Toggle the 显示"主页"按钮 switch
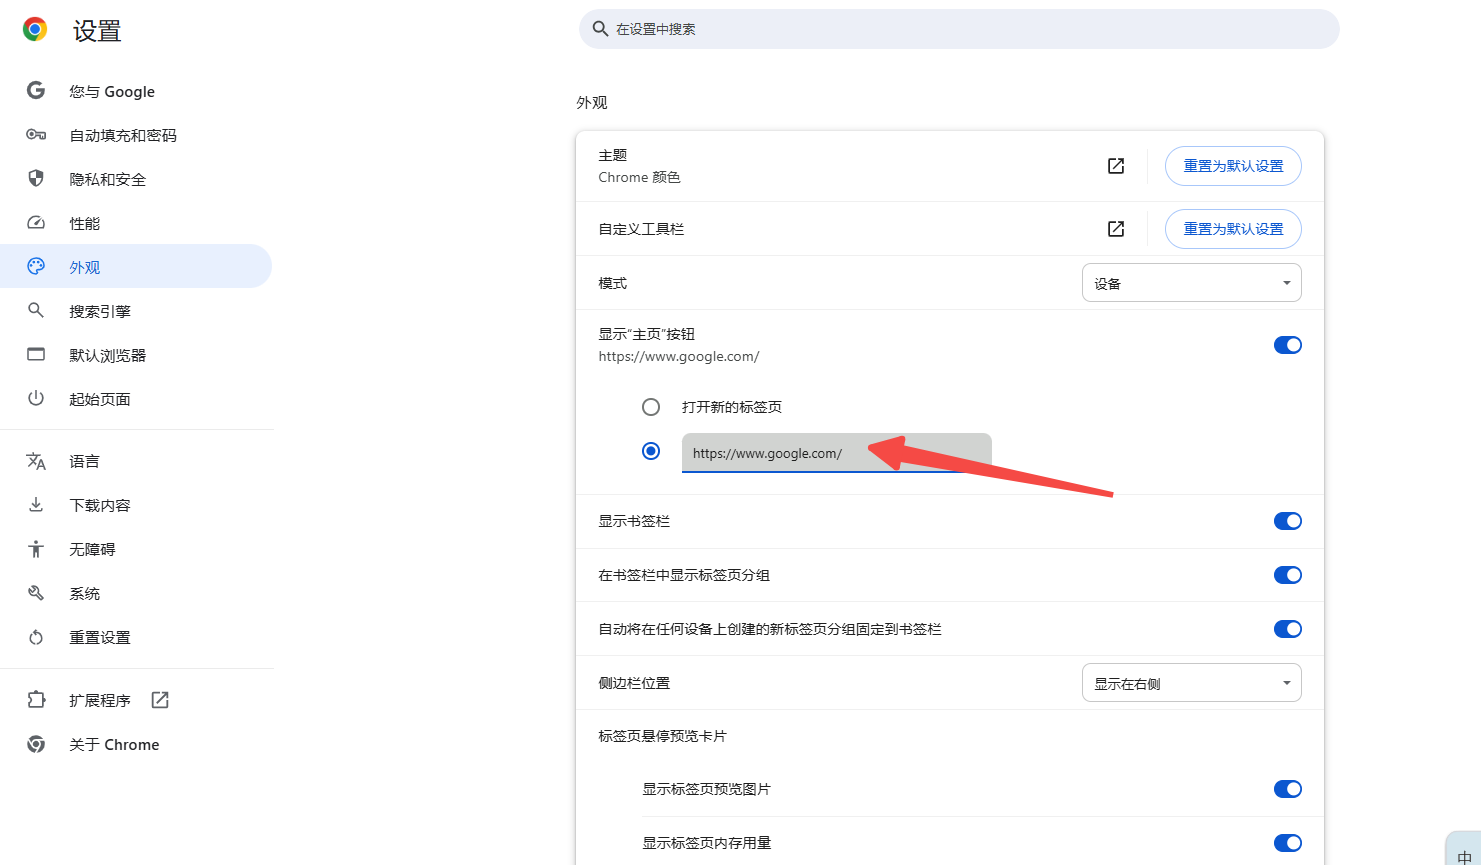Screen dimensions: 1481x865 (1288, 345)
